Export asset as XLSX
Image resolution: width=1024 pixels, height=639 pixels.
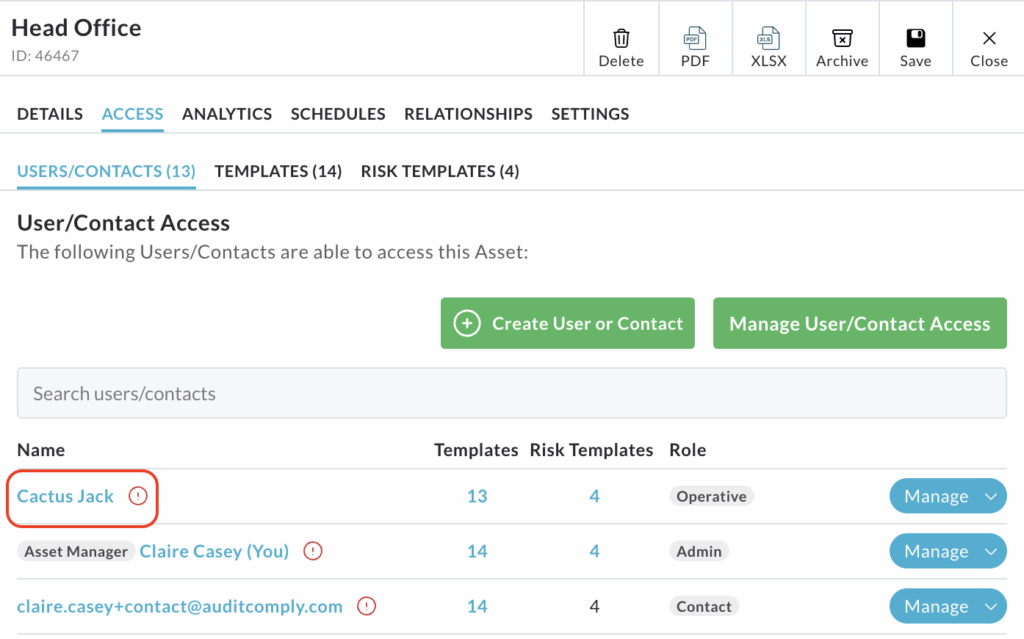coord(768,40)
